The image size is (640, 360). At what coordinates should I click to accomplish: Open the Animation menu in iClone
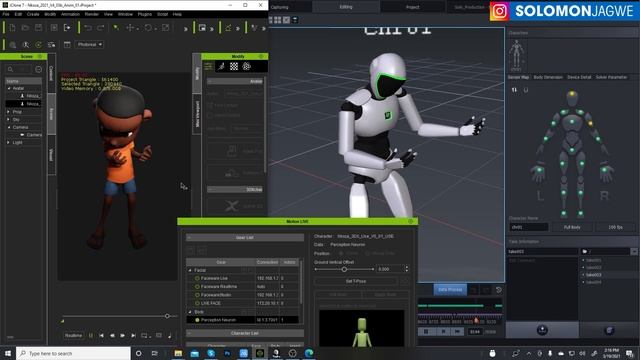[70, 14]
